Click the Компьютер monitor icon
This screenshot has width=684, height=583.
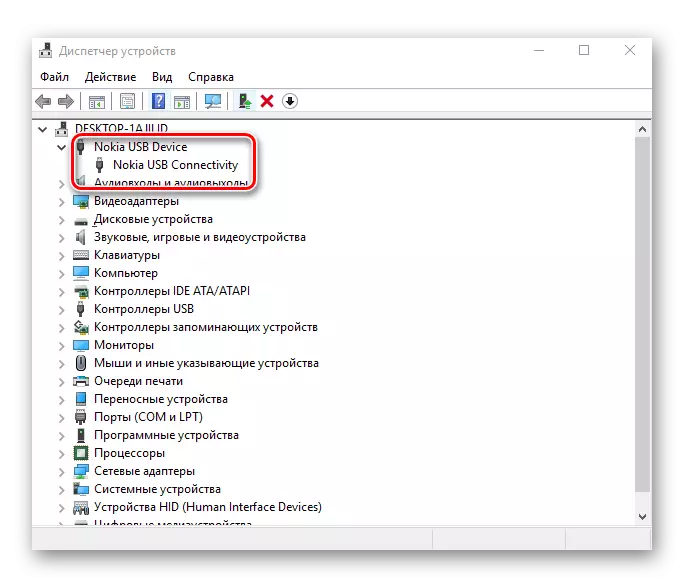[81, 273]
